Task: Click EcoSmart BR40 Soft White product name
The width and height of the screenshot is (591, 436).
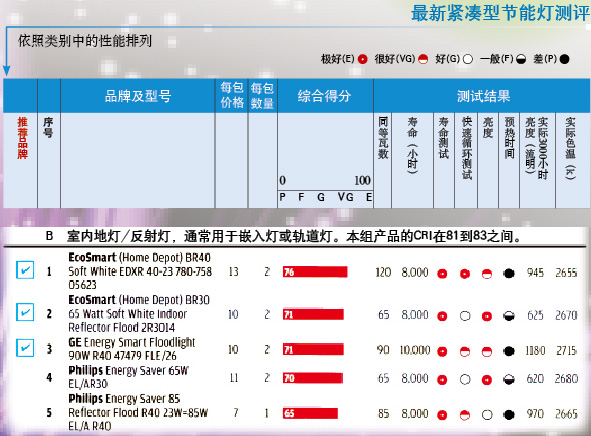Action: point(140,271)
